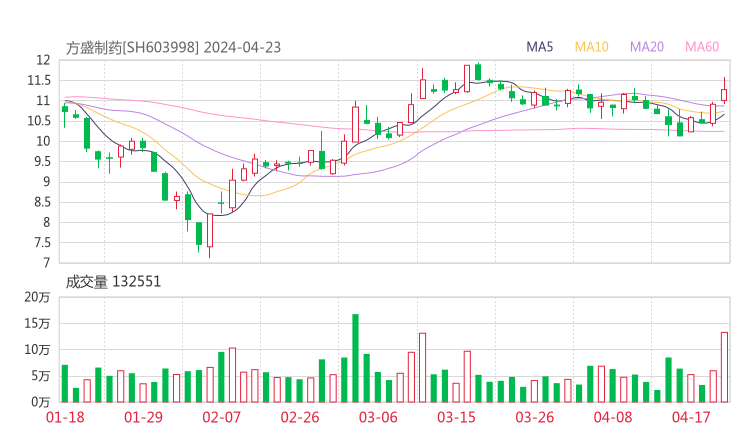The width and height of the screenshot is (740, 440).
Task: Click the 成交量 132551 volume label
Action: coord(113,282)
